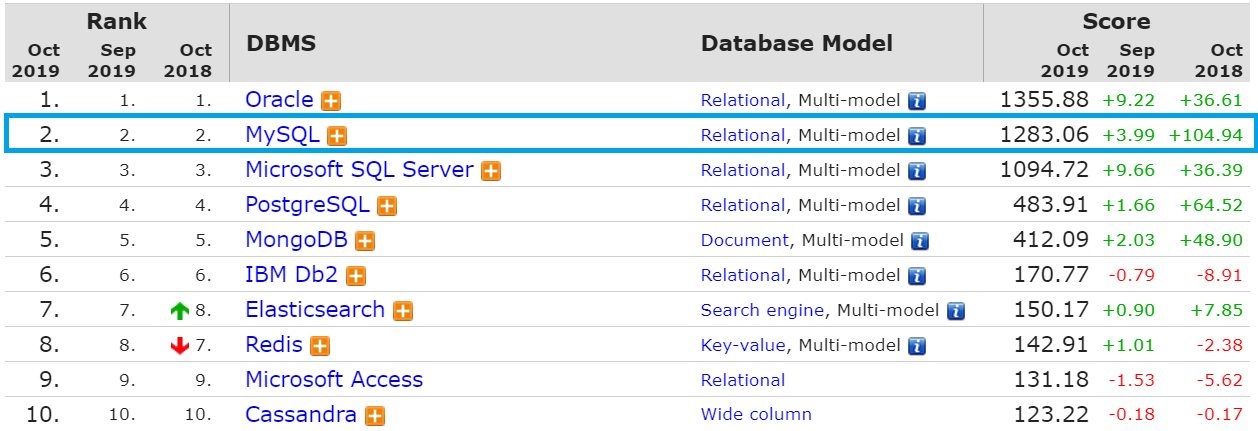Image resolution: width=1258 pixels, height=431 pixels.
Task: Click the info icon in the Redis row
Action: tap(917, 346)
